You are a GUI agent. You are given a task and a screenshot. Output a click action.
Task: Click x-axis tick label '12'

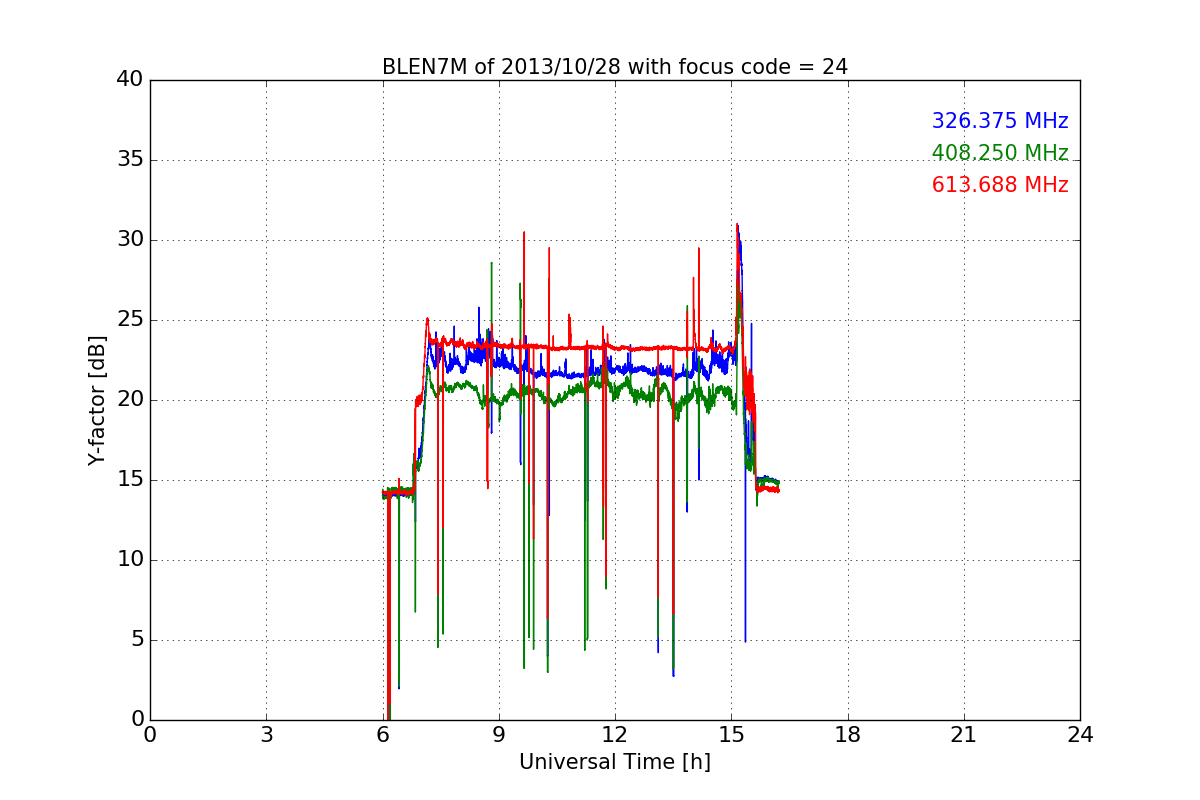(615, 735)
